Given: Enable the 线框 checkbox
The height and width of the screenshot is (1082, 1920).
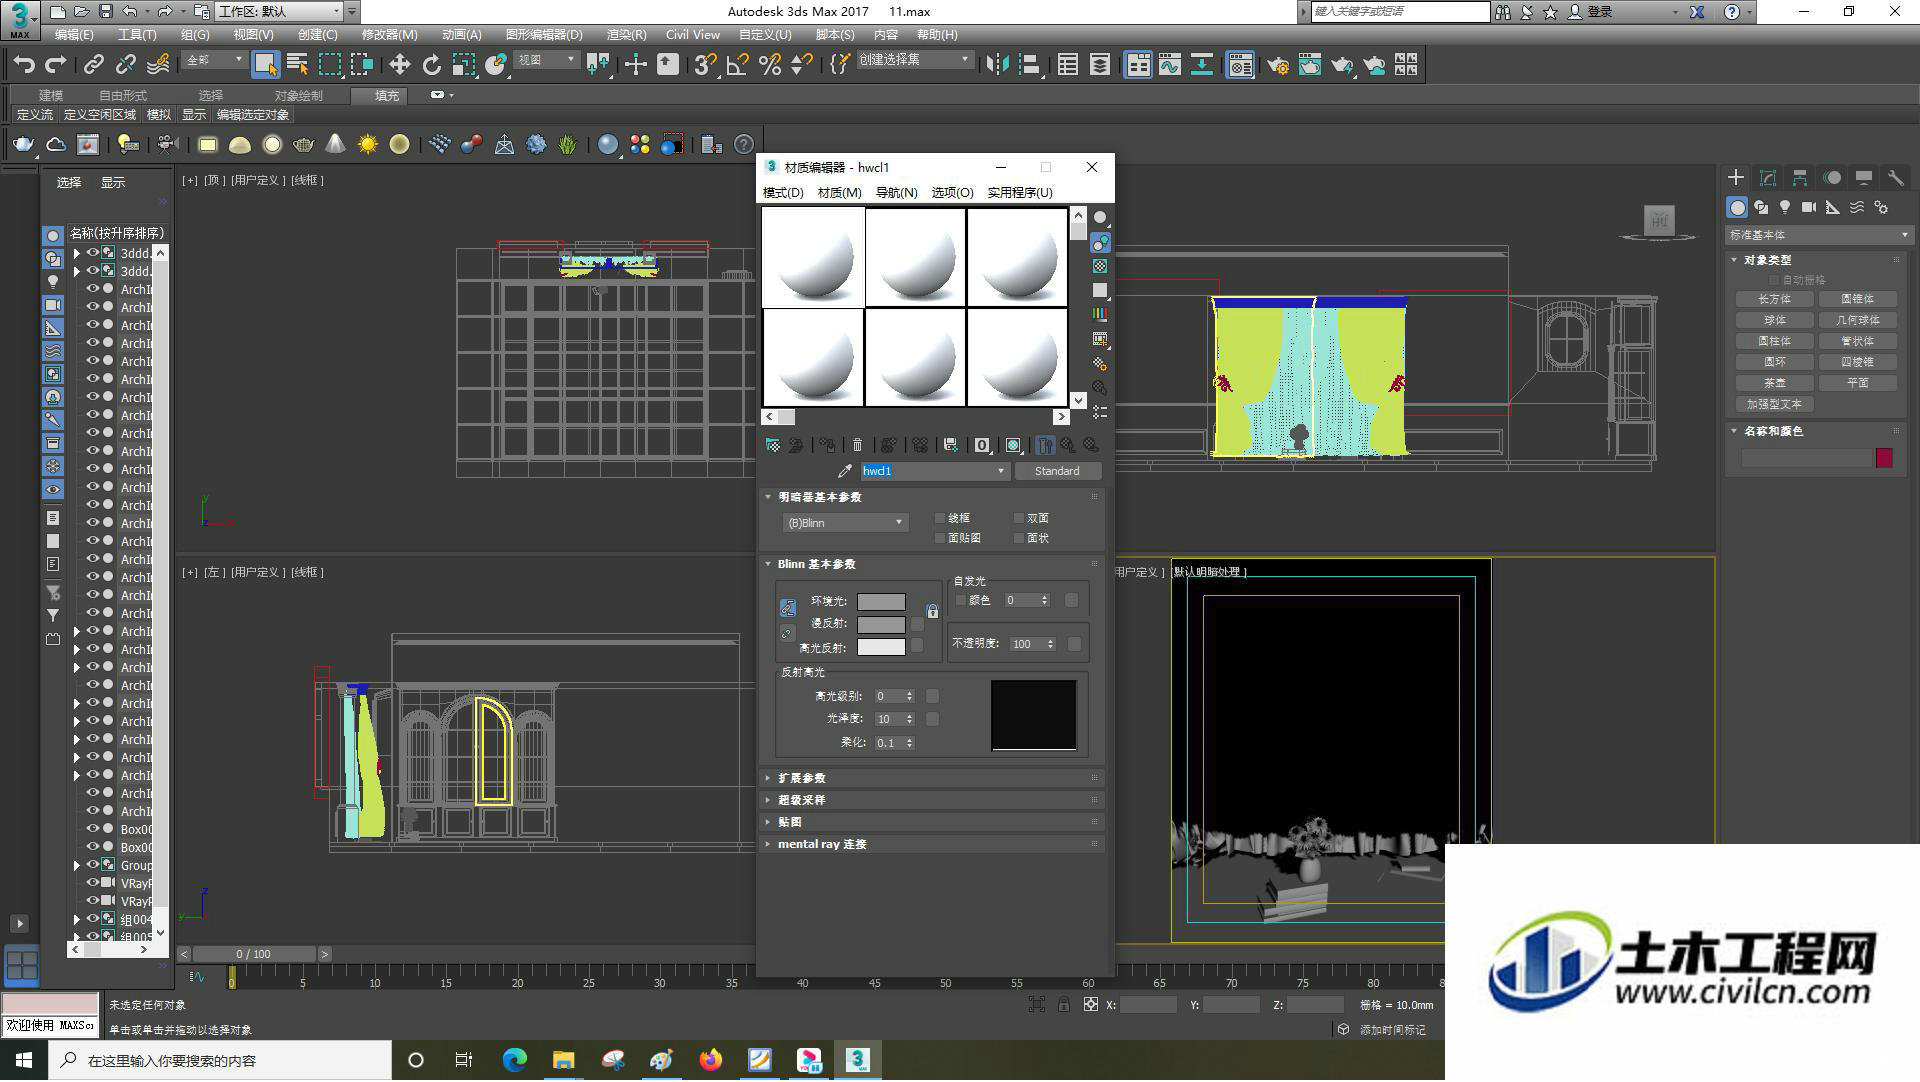Looking at the screenshot, I should (x=940, y=518).
